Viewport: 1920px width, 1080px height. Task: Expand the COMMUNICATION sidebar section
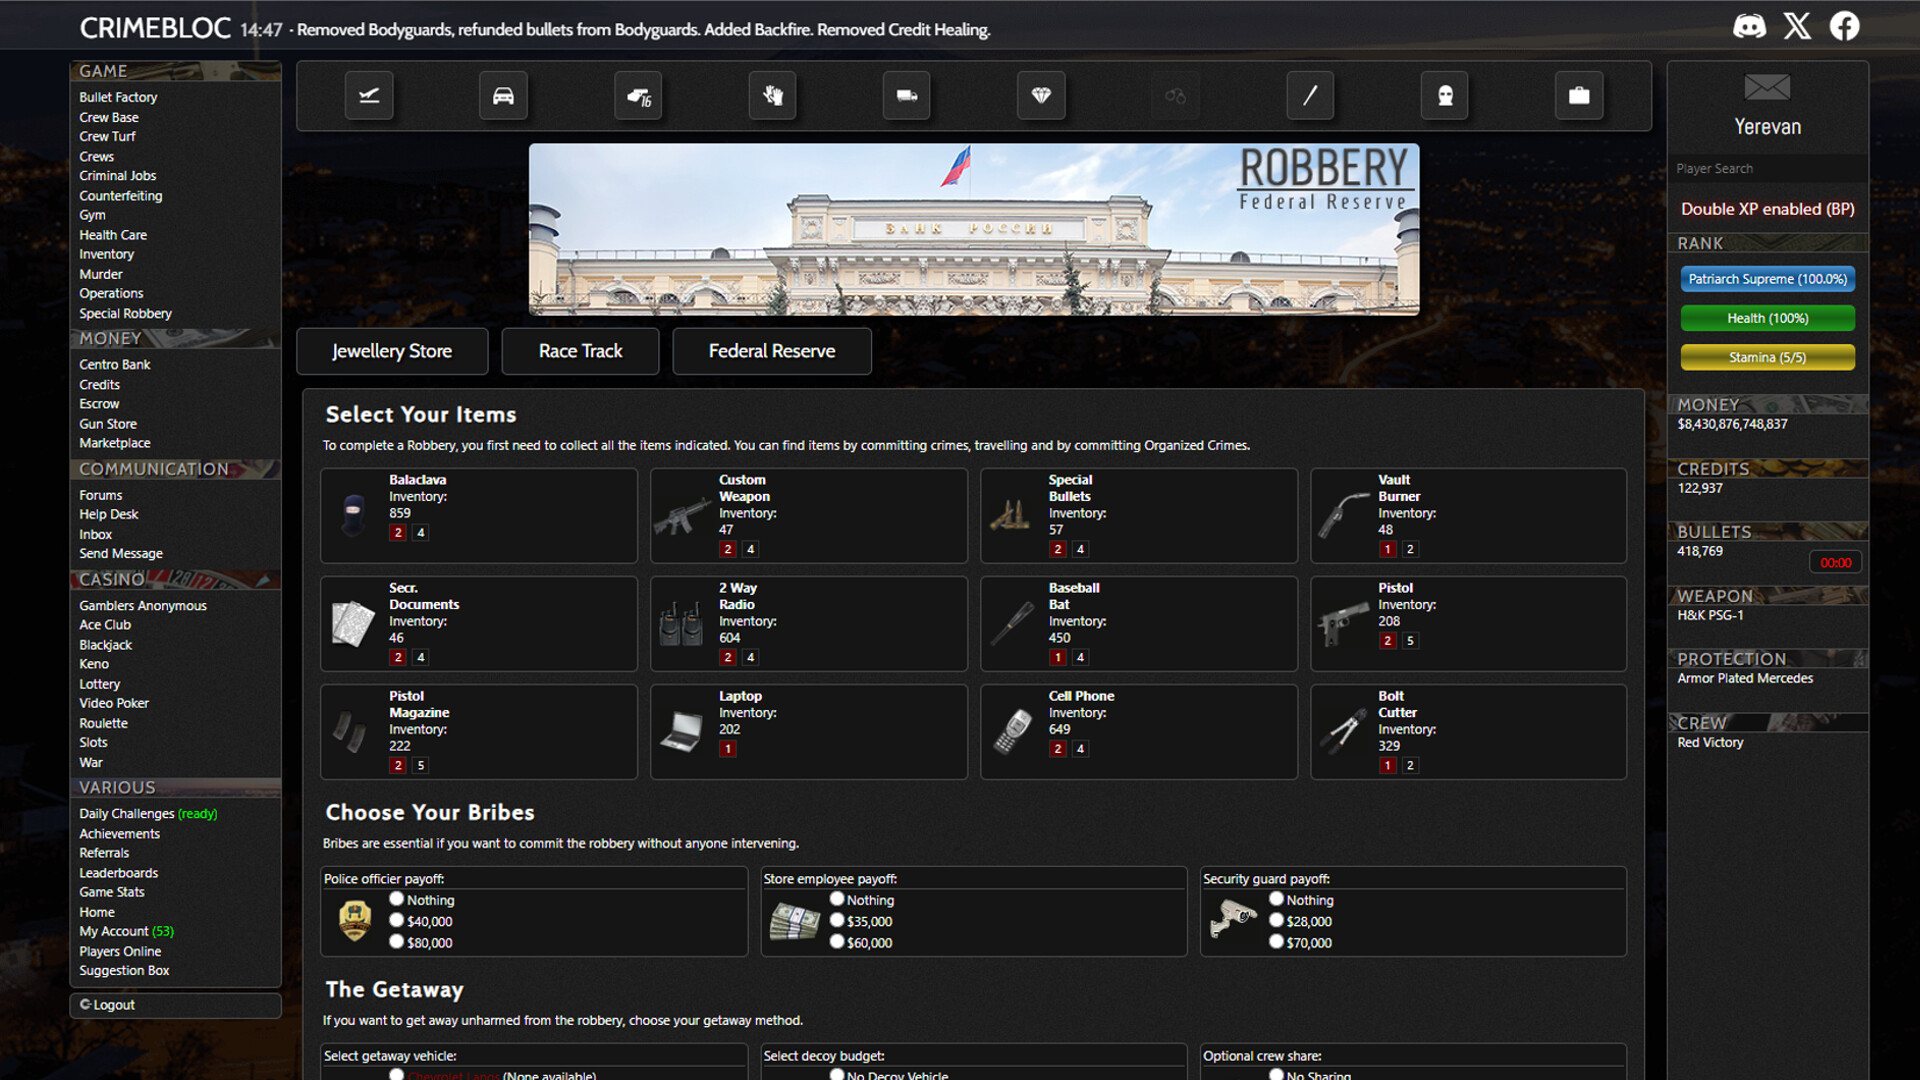coord(153,468)
